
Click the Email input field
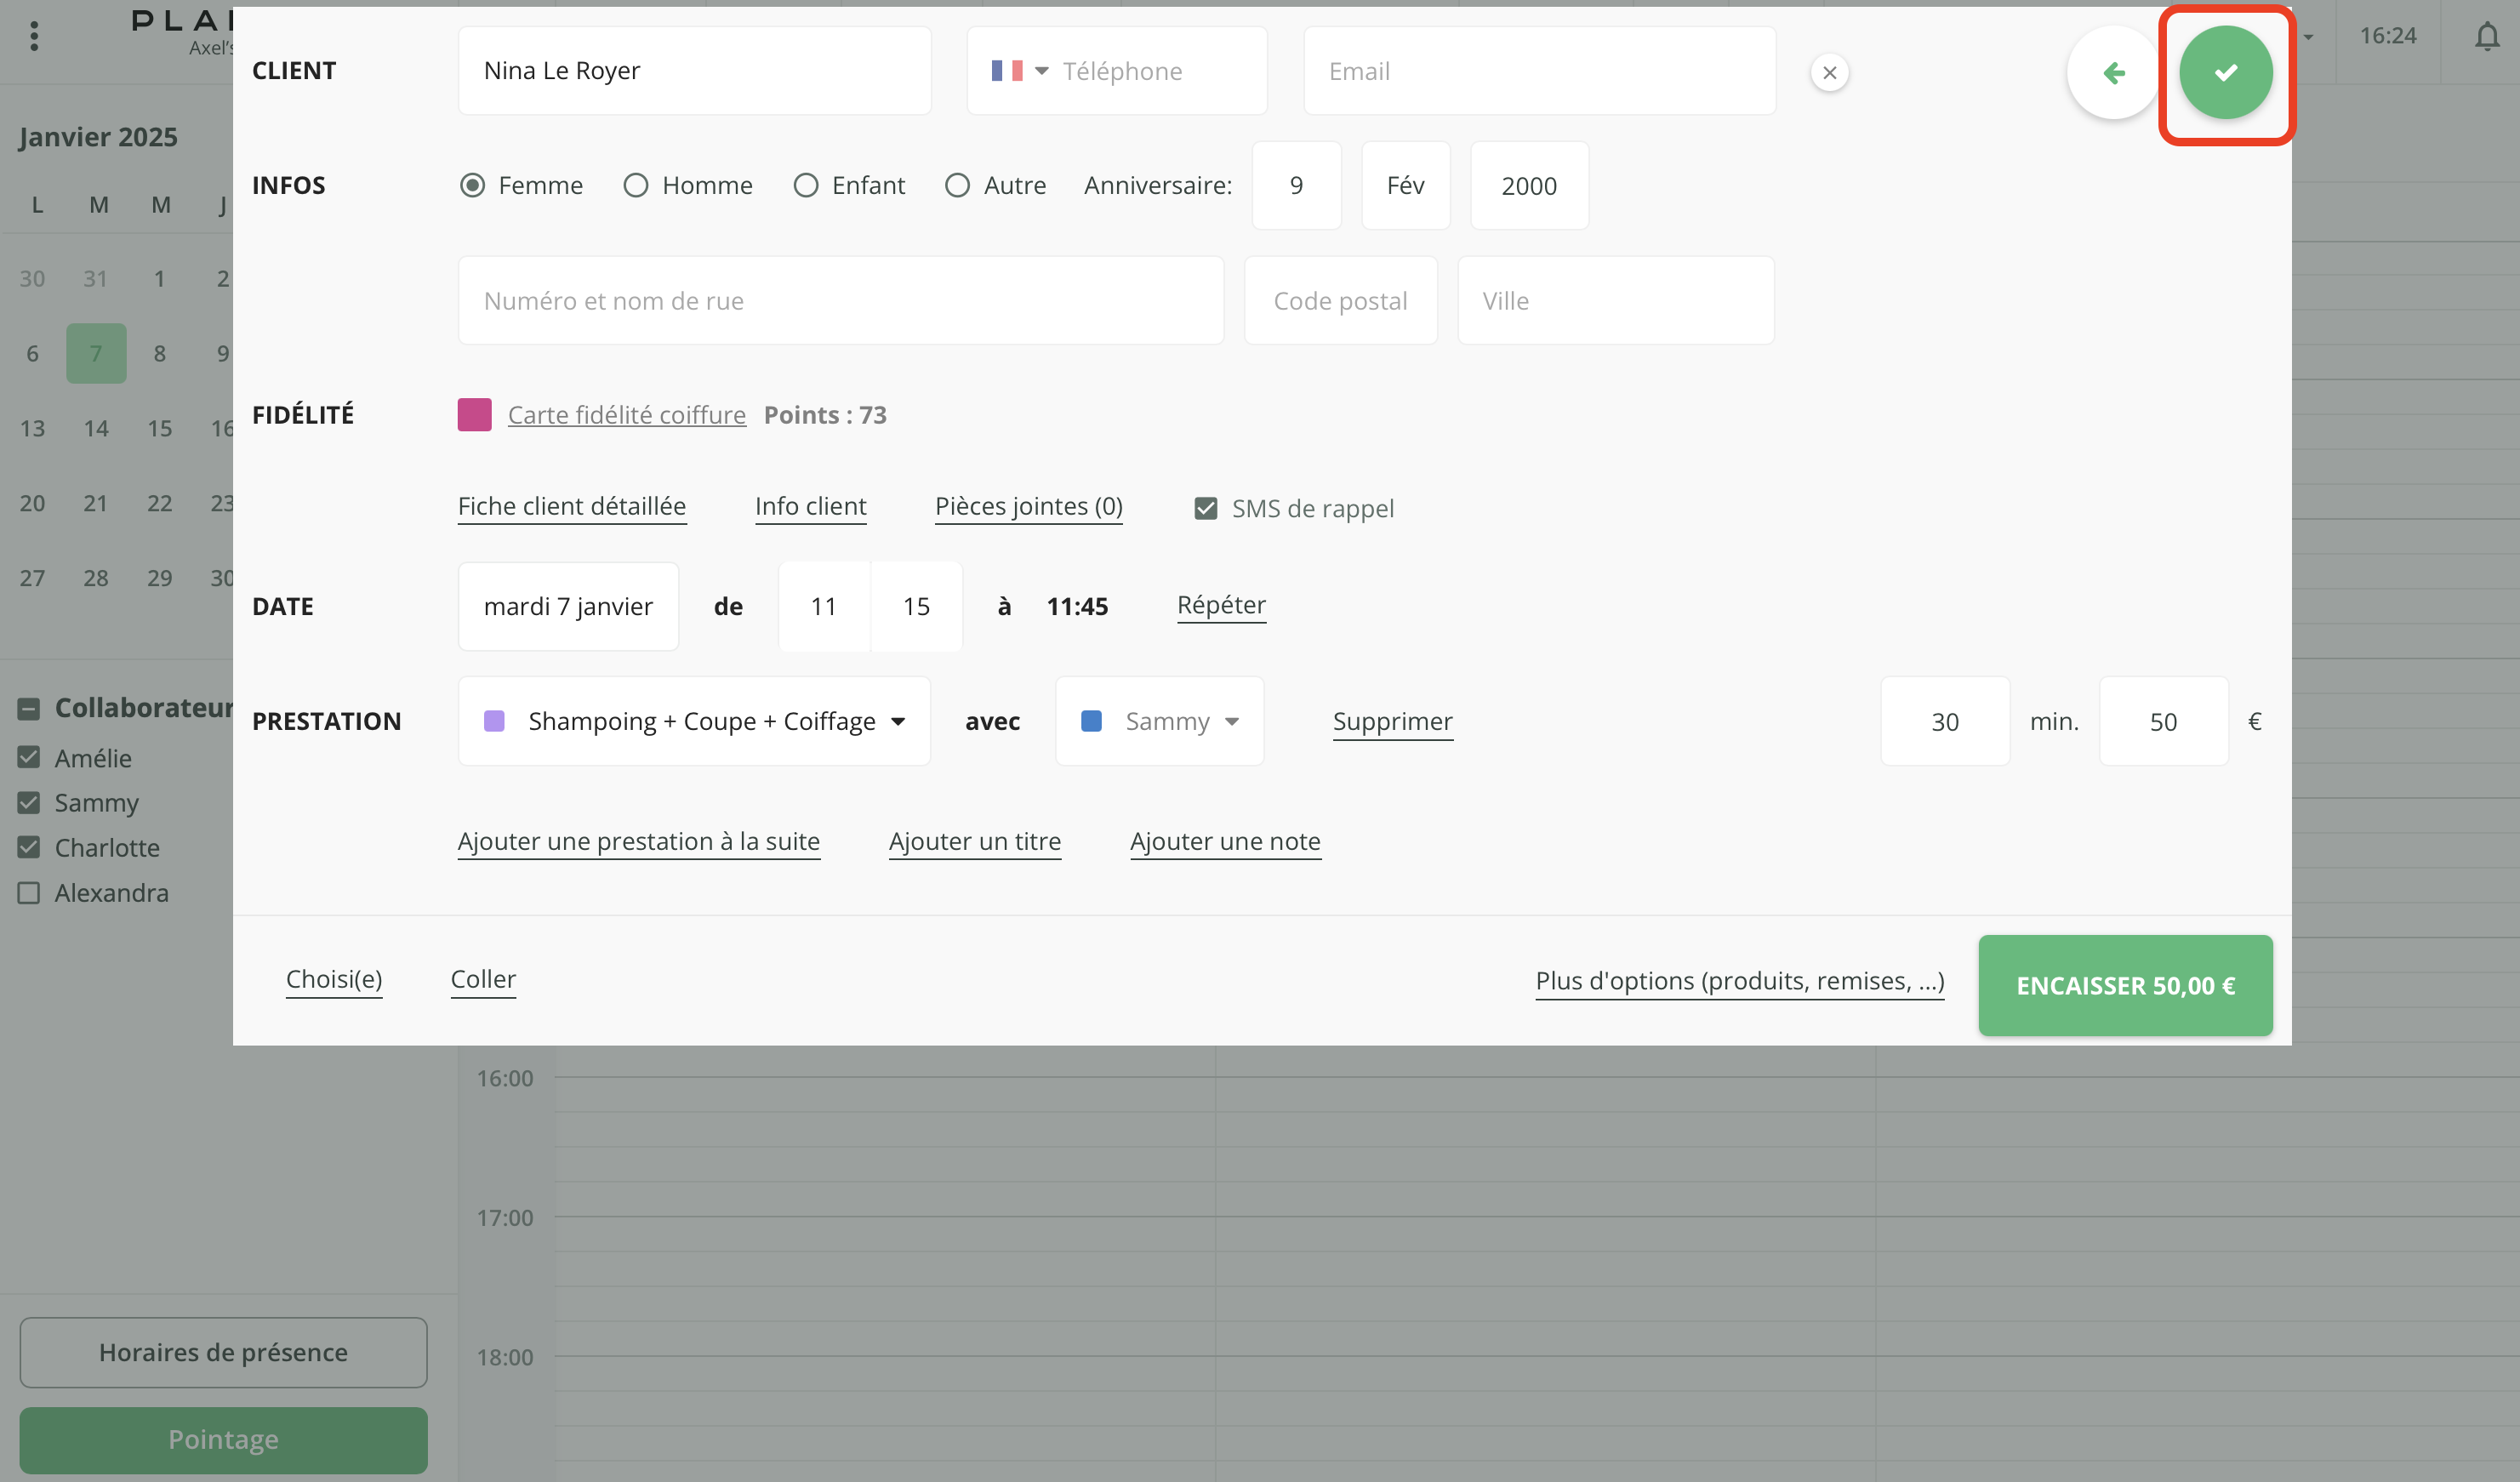click(x=1538, y=71)
